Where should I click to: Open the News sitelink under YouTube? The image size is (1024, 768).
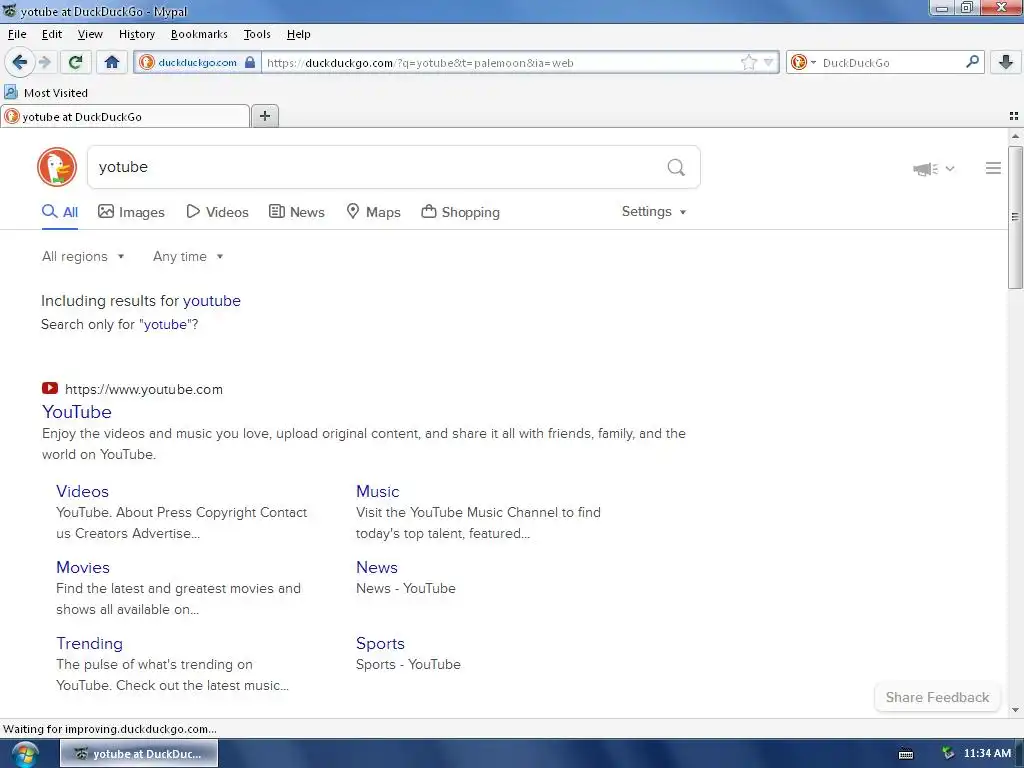[x=377, y=568]
